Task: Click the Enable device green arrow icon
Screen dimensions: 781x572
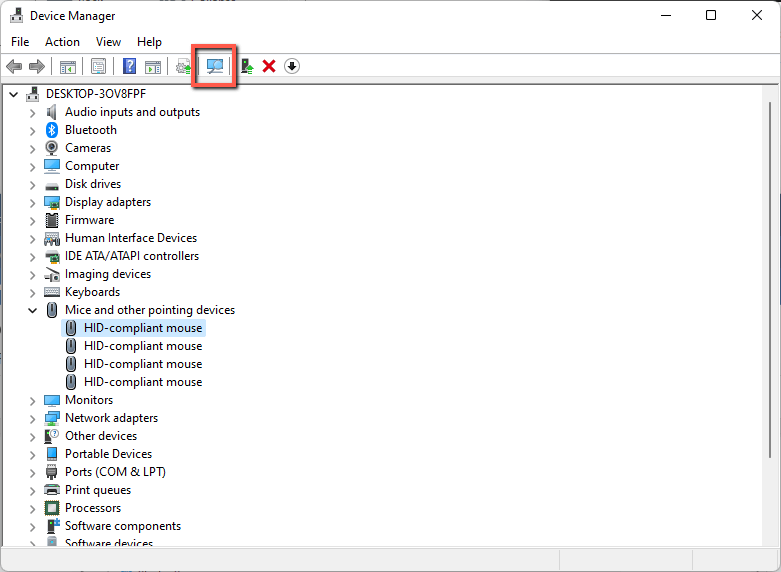Action: click(247, 66)
